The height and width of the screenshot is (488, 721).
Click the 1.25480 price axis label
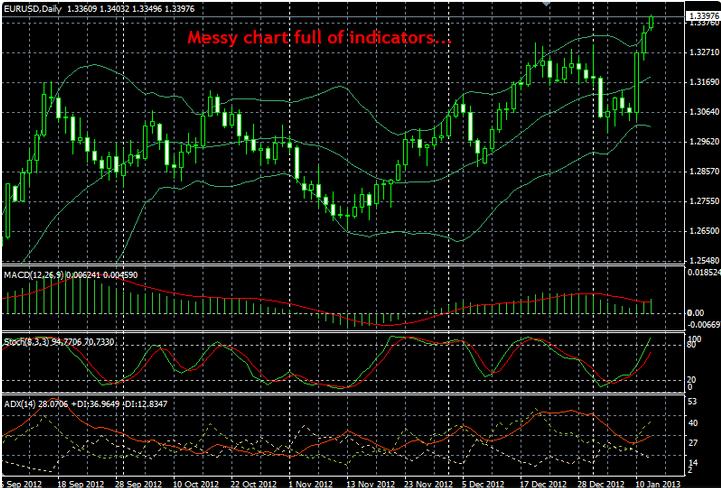click(x=704, y=260)
